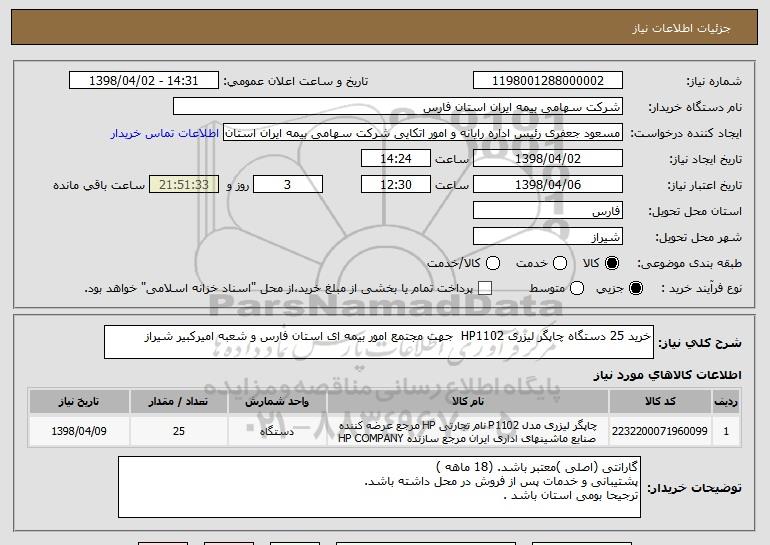Viewport: 770px width, 545px height.
Task: Select the خدمت radio button
Action: (560, 263)
